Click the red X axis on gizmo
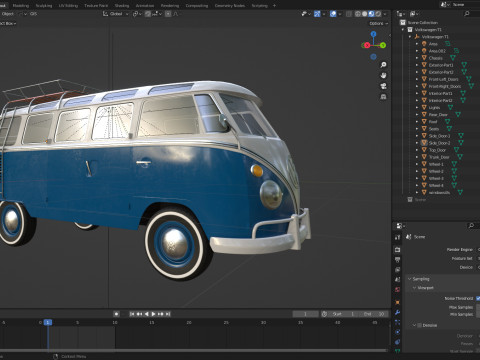This screenshot has height=360, width=480. pos(367,45)
